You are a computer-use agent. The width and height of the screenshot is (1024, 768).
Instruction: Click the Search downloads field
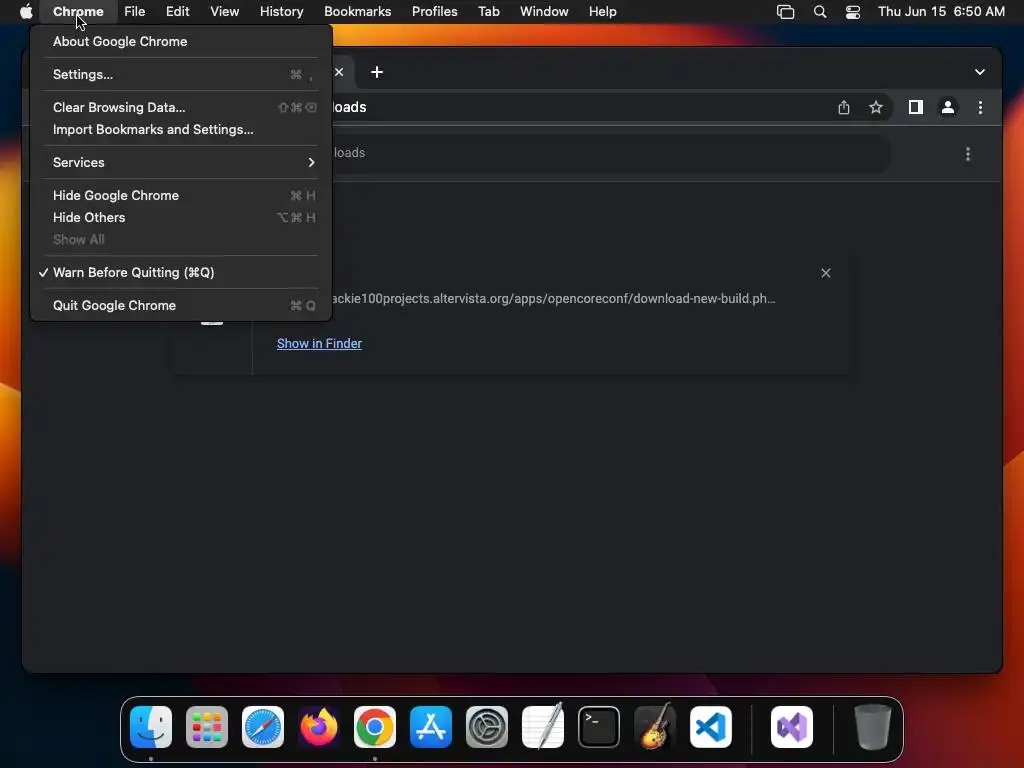pyautogui.click(x=611, y=153)
